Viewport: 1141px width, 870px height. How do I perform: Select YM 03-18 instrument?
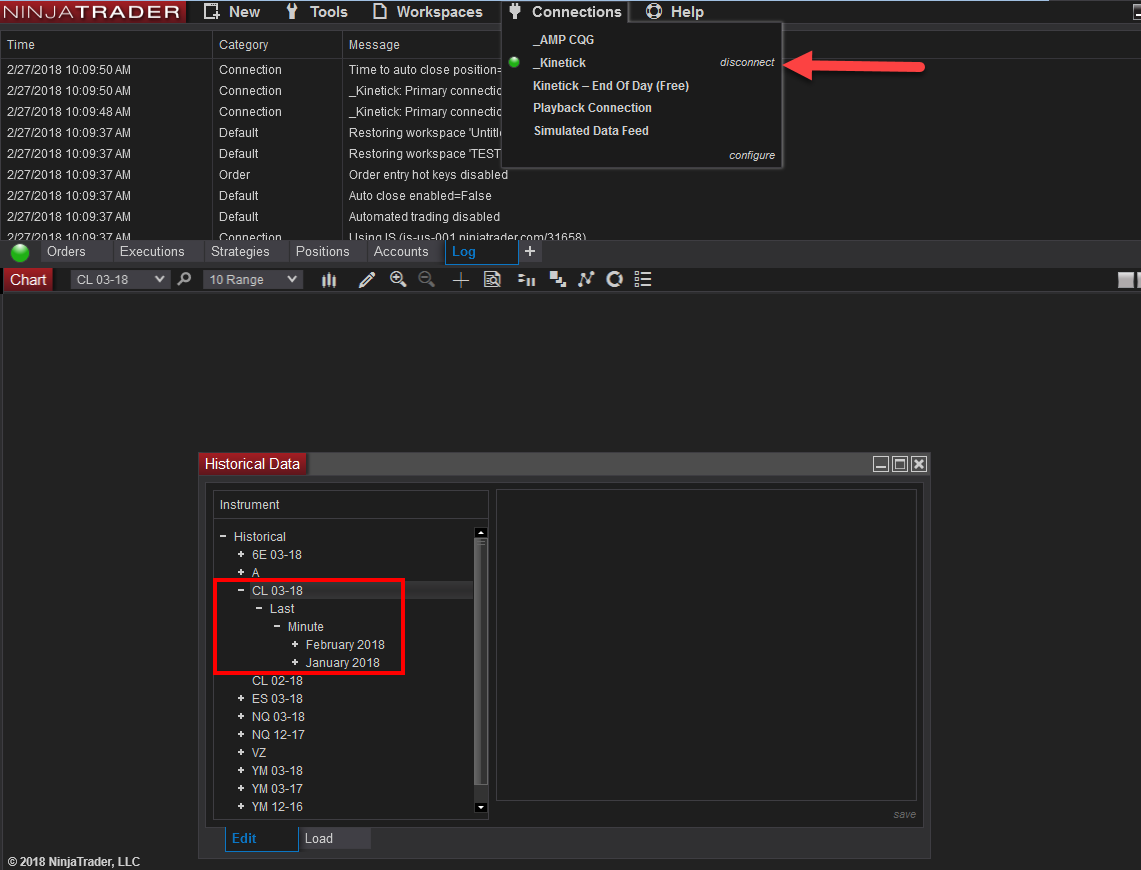(277, 770)
